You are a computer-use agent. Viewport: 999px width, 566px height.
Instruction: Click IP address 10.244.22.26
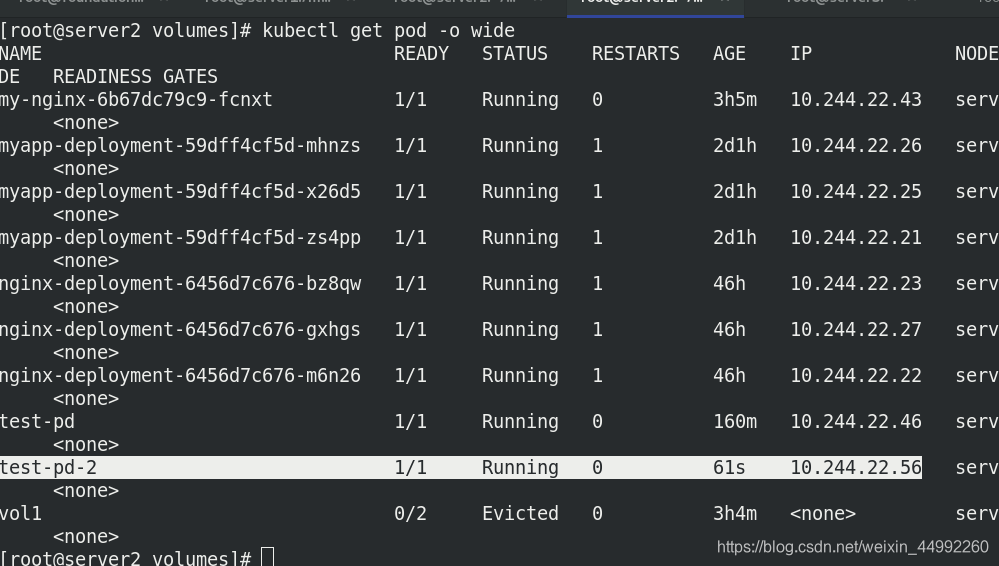[856, 145]
